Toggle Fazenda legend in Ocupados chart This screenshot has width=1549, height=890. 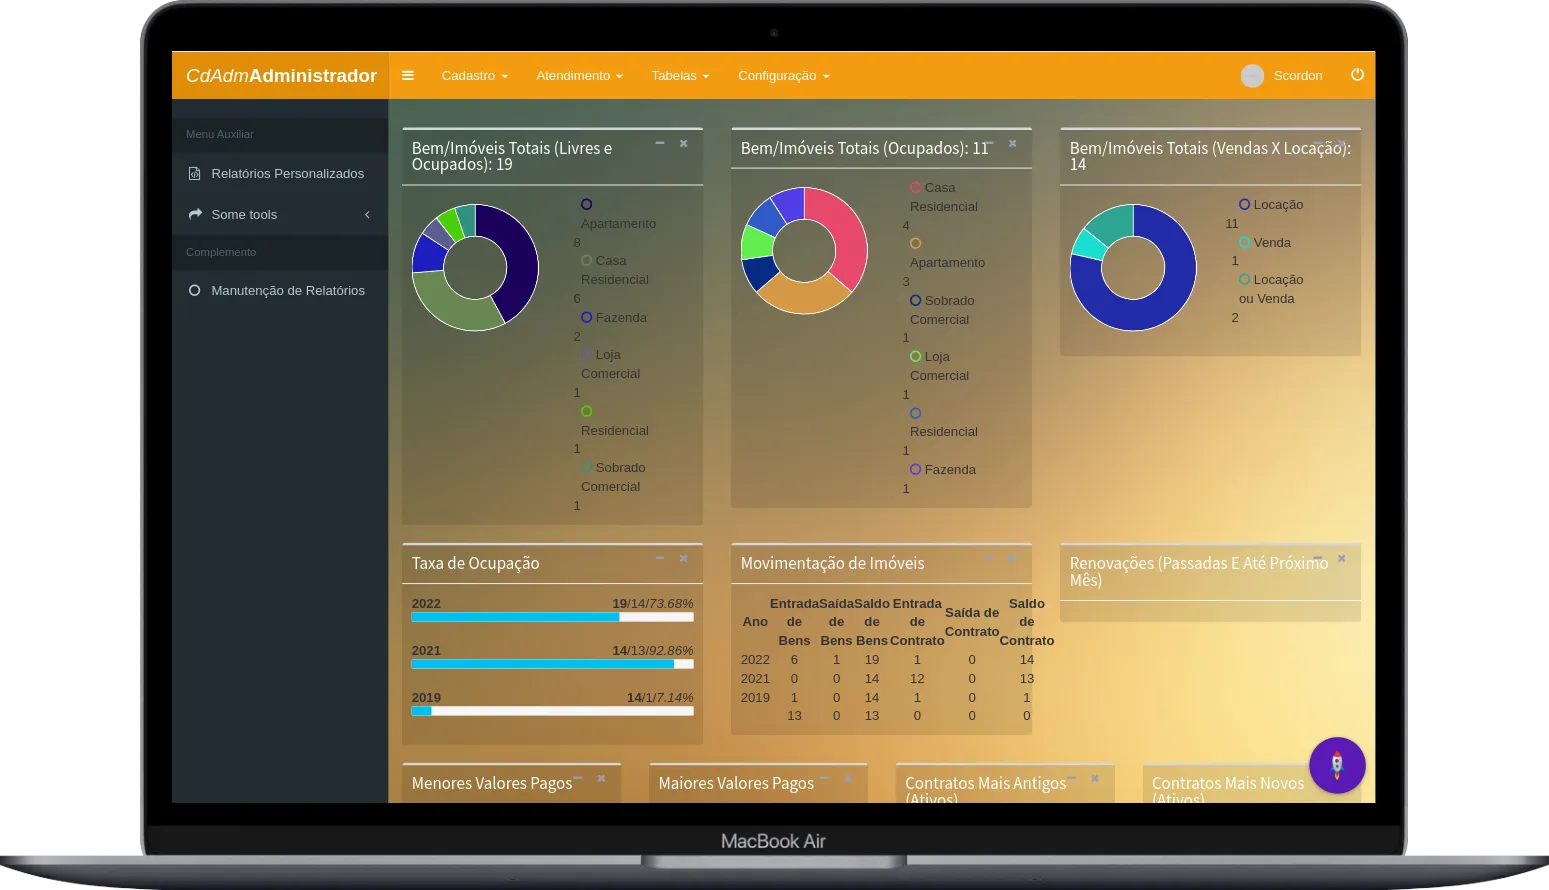[x=915, y=469]
